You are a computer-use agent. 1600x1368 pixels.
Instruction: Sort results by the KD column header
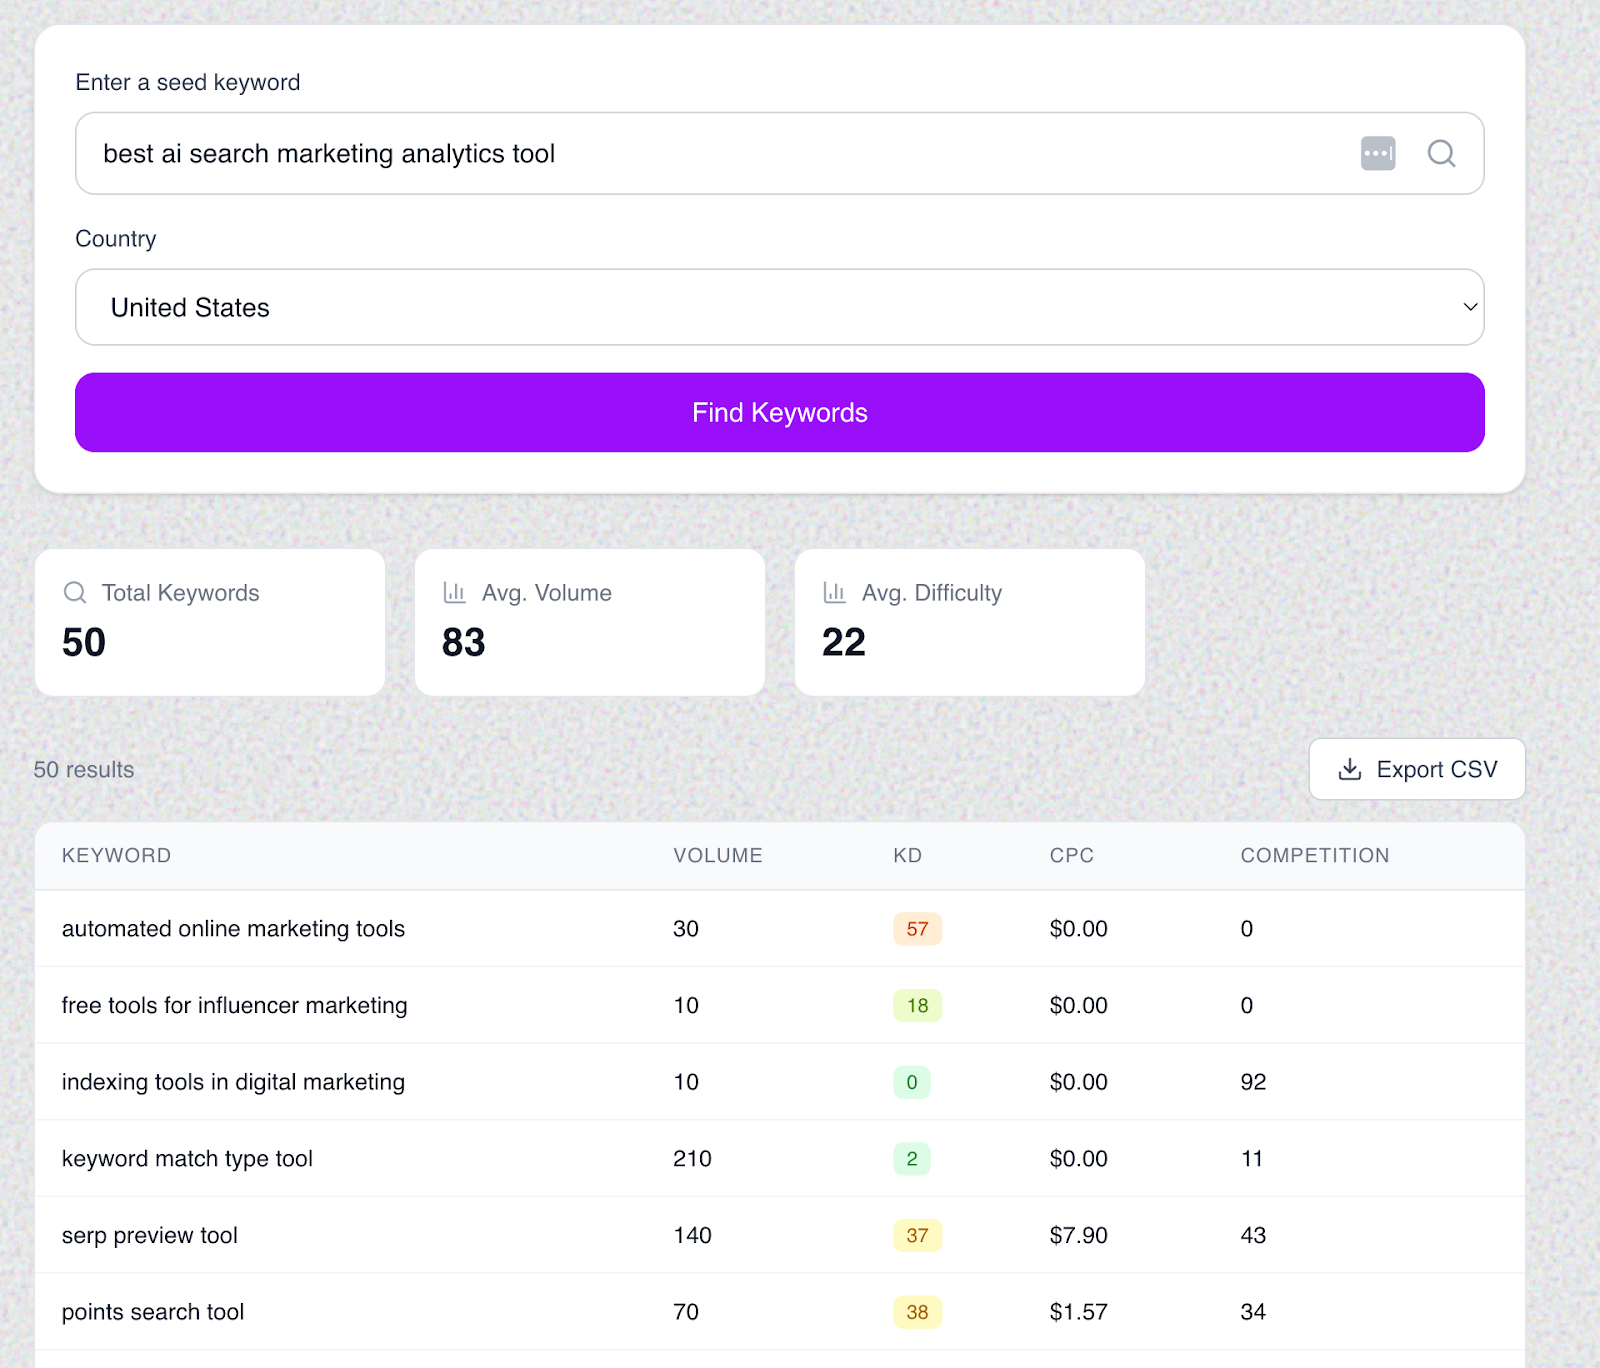[x=907, y=855]
